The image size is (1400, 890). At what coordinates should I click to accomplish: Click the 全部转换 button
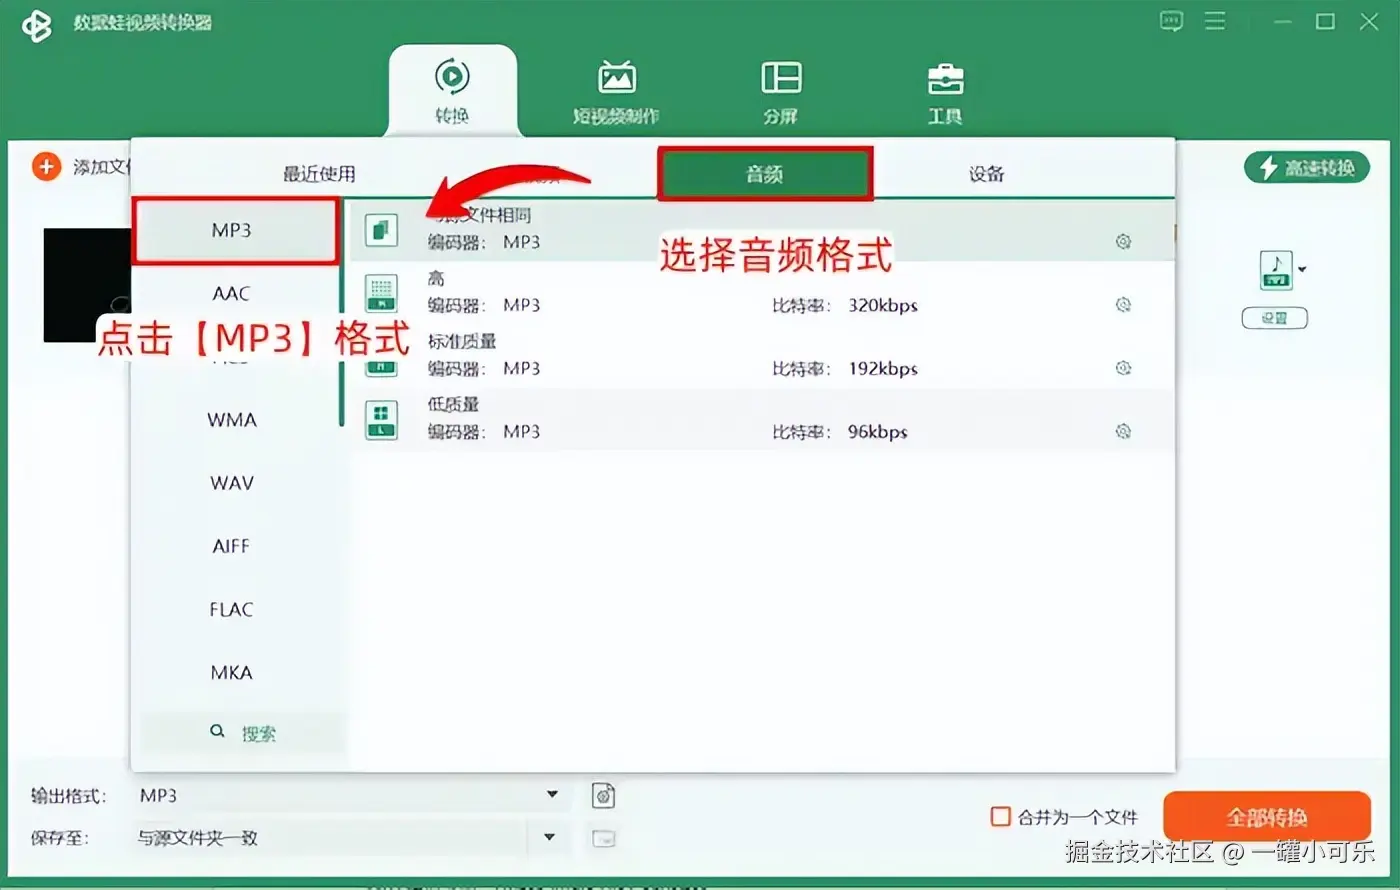pyautogui.click(x=1267, y=817)
